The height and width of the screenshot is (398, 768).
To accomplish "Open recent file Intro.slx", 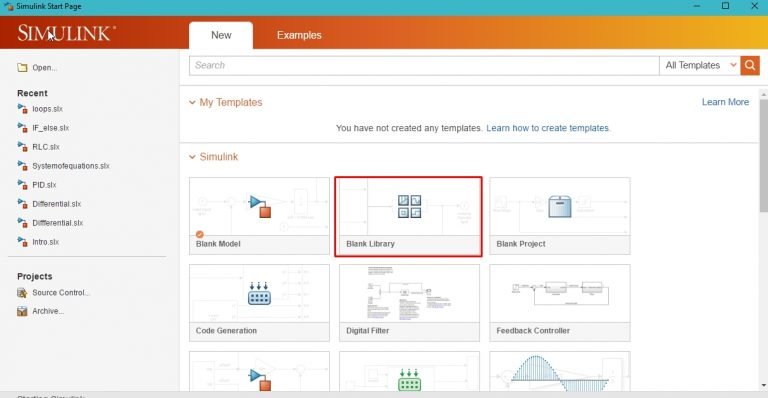I will pos(46,242).
